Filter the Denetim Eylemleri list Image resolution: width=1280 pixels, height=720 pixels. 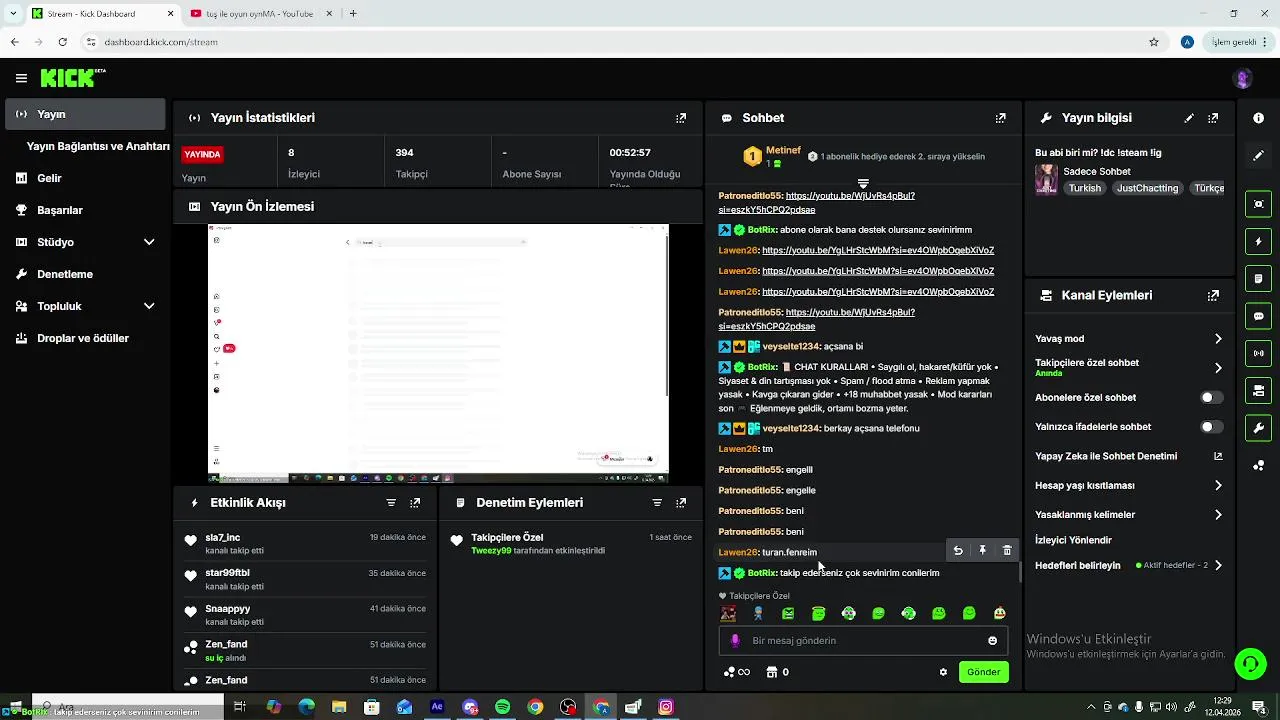coord(657,503)
